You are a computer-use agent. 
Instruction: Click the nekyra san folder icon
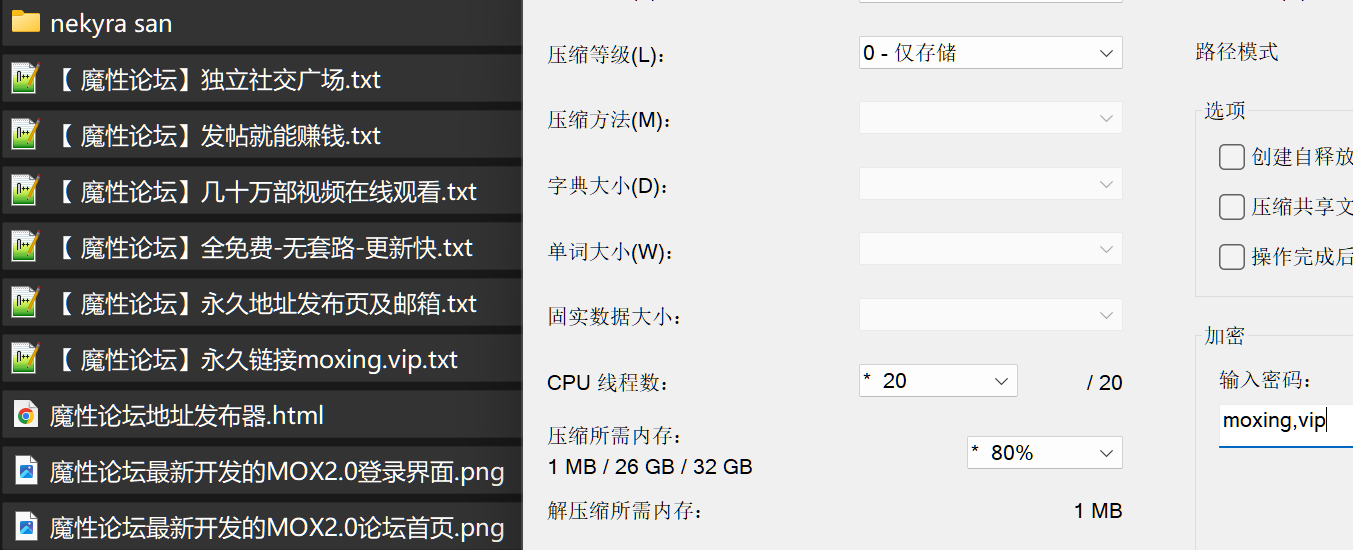[x=25, y=23]
